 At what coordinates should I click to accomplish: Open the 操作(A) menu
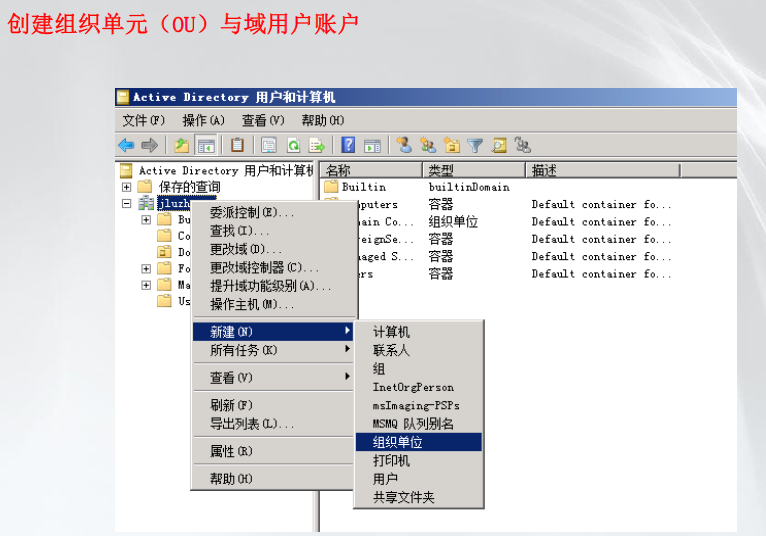[x=203, y=120]
